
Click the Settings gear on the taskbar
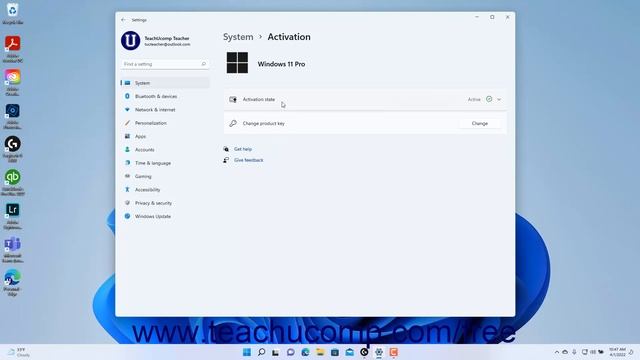click(x=379, y=352)
